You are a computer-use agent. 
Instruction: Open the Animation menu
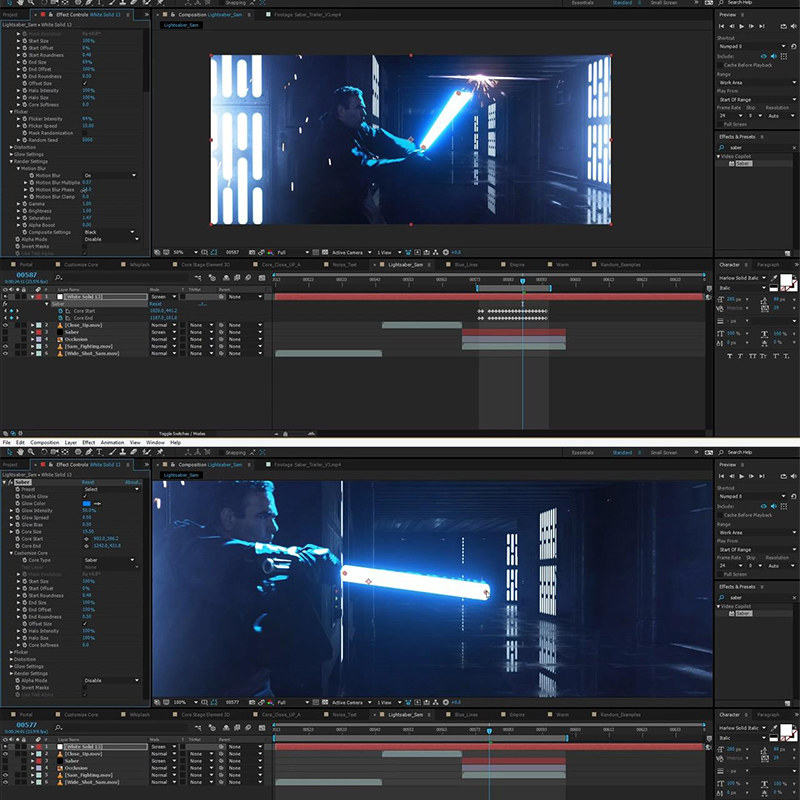(112, 443)
